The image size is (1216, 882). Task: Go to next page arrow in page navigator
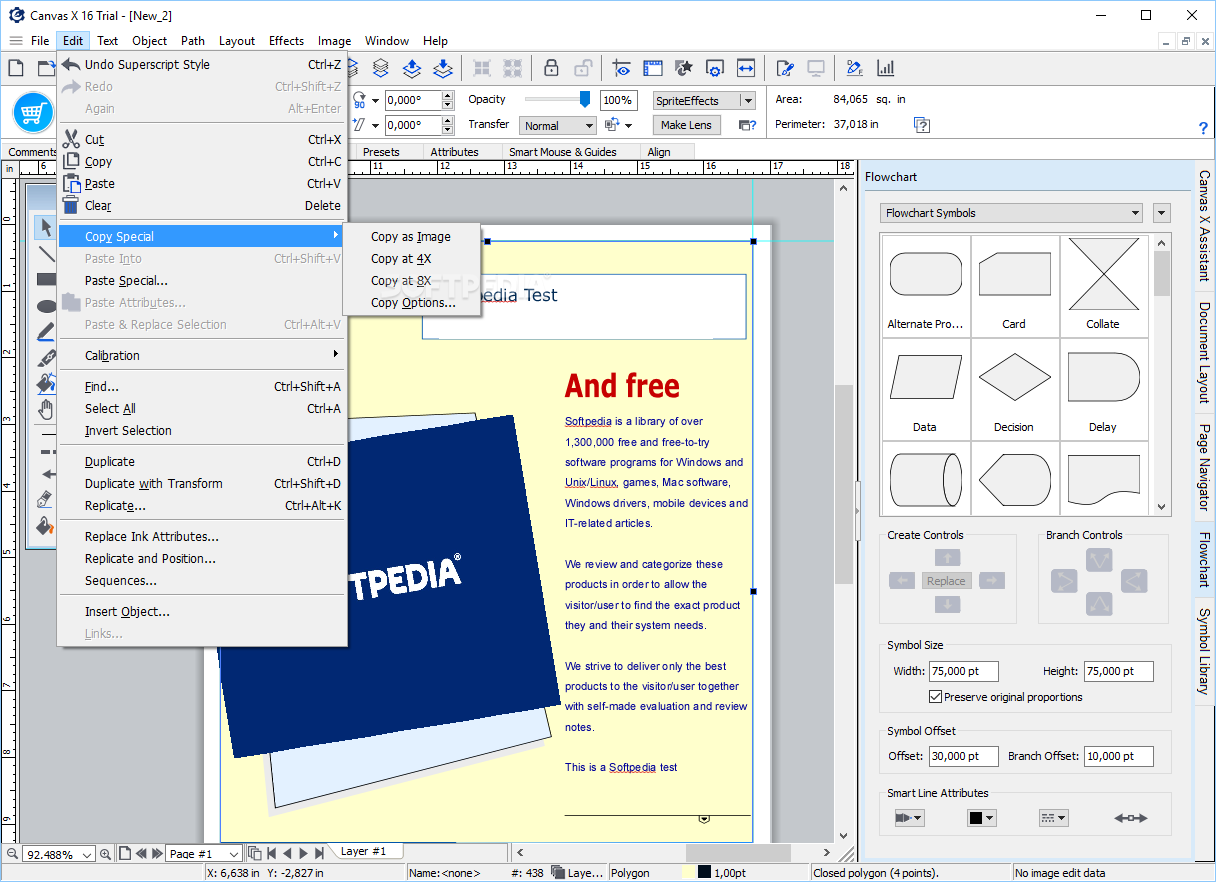click(x=156, y=854)
